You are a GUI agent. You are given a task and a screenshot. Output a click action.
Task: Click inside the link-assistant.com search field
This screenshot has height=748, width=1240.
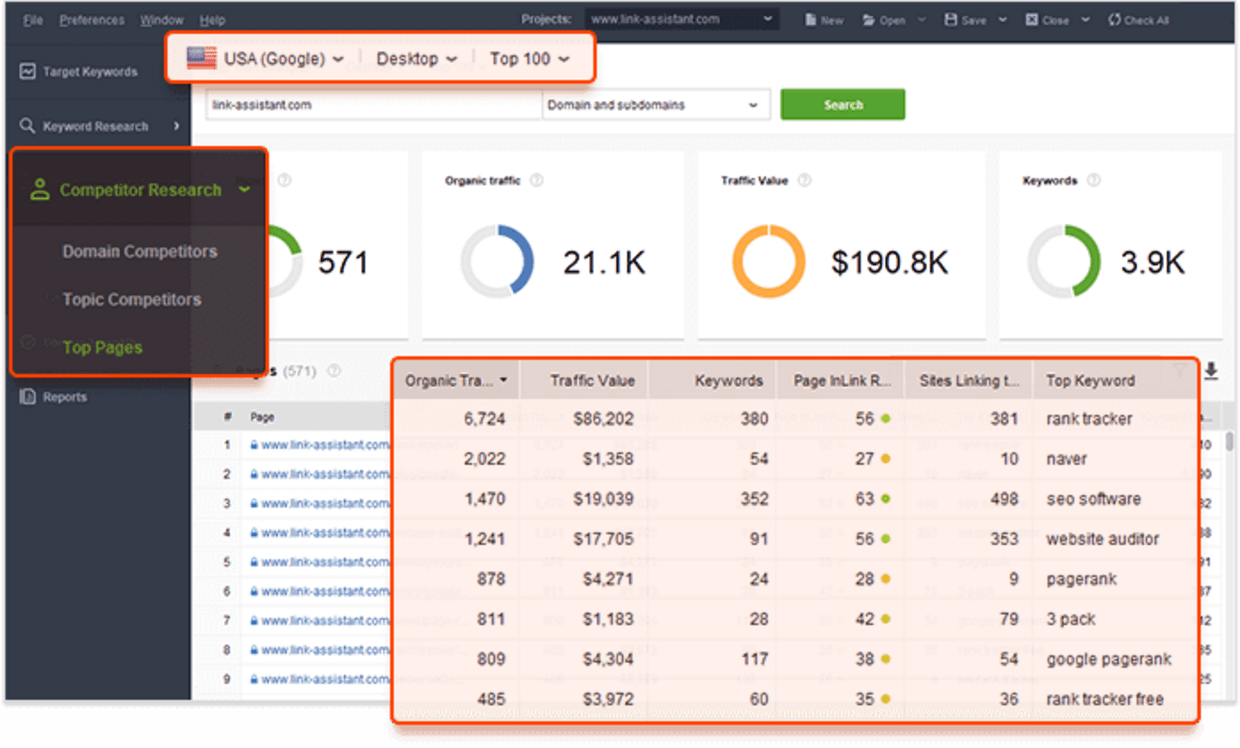pos(370,104)
